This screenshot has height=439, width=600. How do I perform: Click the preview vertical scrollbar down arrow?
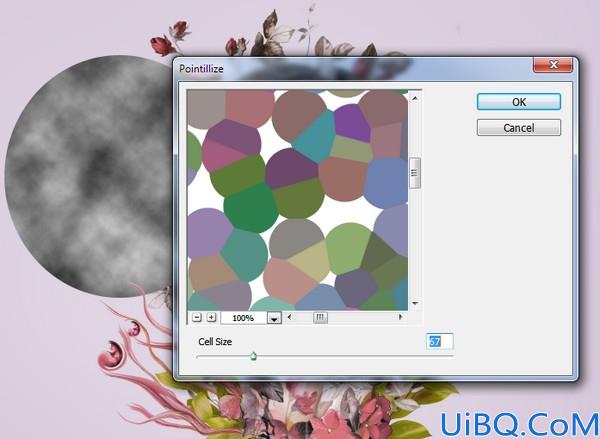(x=415, y=304)
